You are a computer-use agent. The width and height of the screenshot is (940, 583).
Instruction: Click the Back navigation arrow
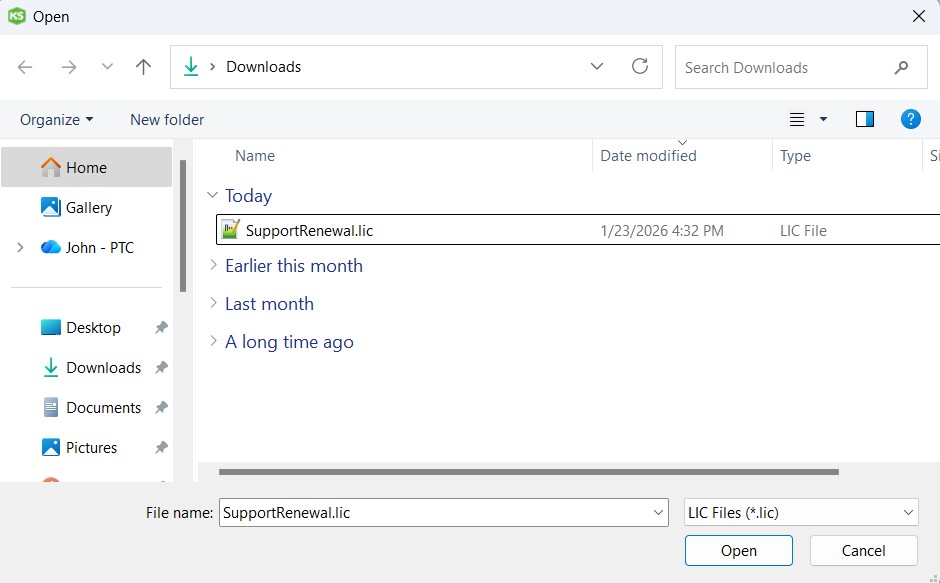point(25,67)
